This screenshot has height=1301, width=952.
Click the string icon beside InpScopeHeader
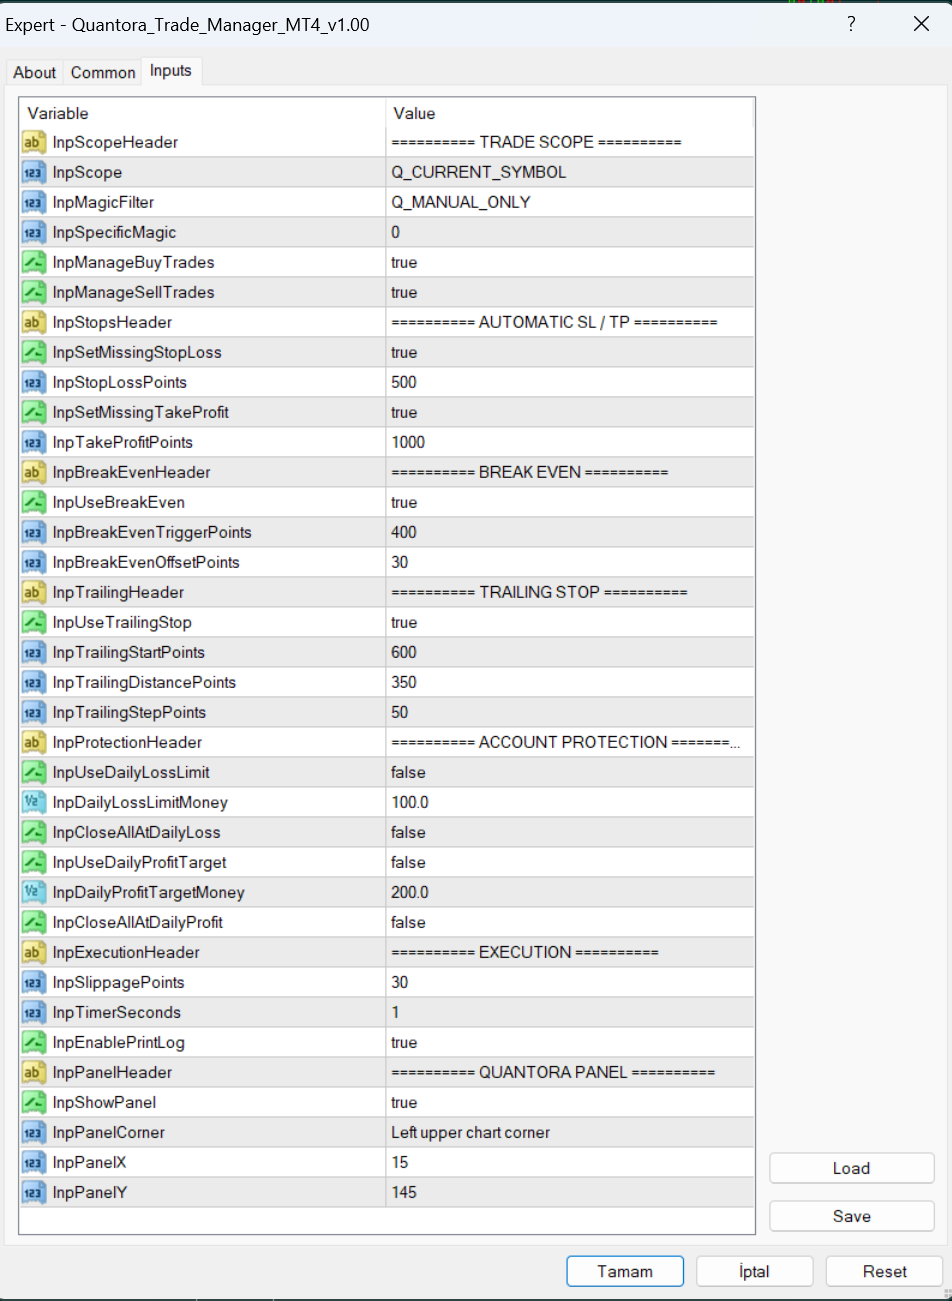coord(34,142)
